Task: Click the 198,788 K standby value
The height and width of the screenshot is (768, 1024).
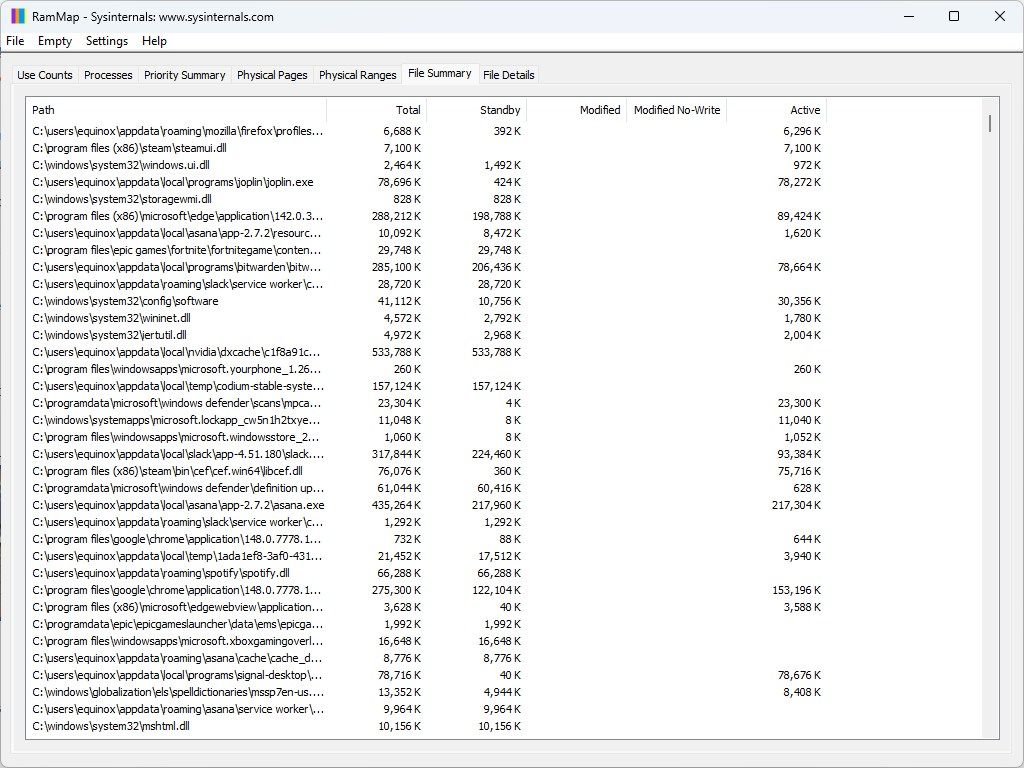Action: click(496, 216)
